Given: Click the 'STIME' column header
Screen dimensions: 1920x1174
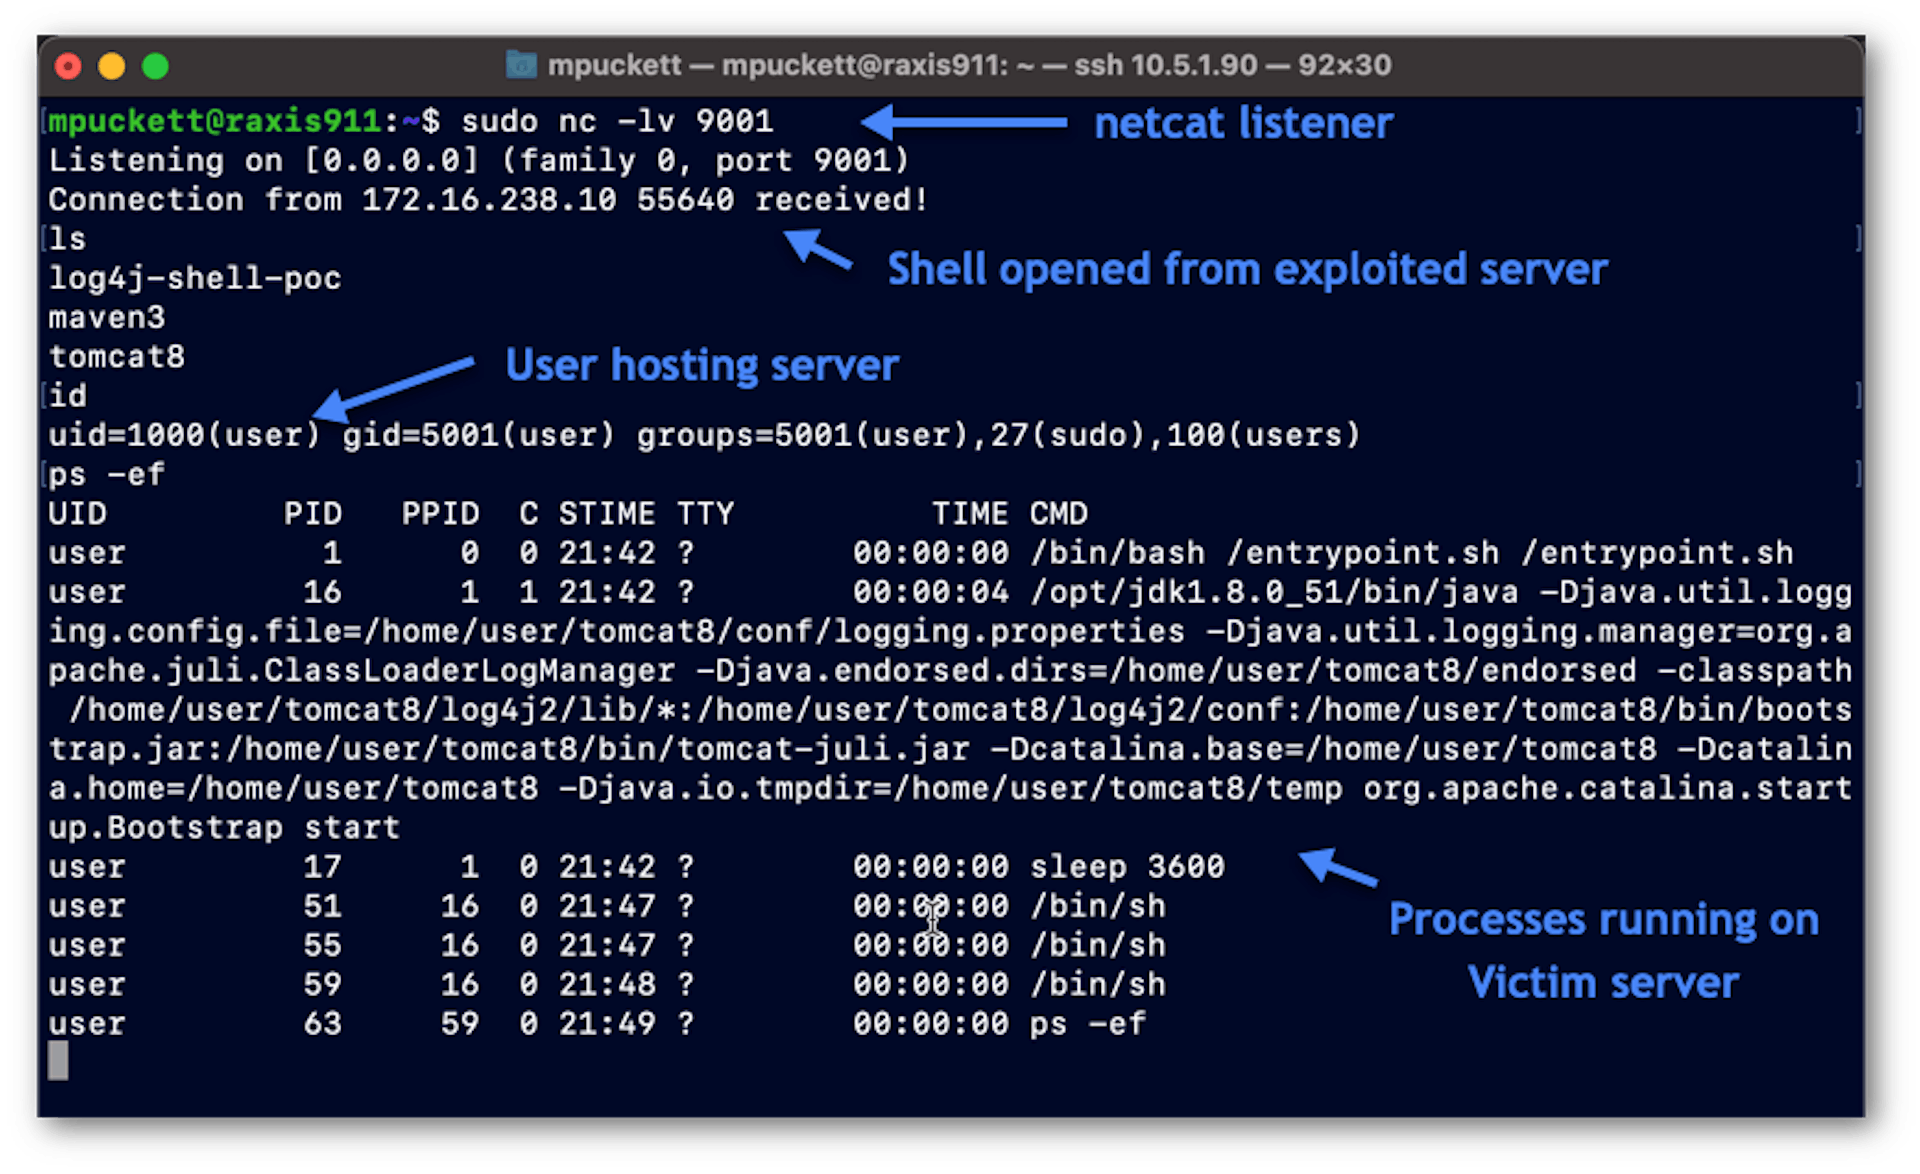Looking at the screenshot, I should tap(607, 513).
